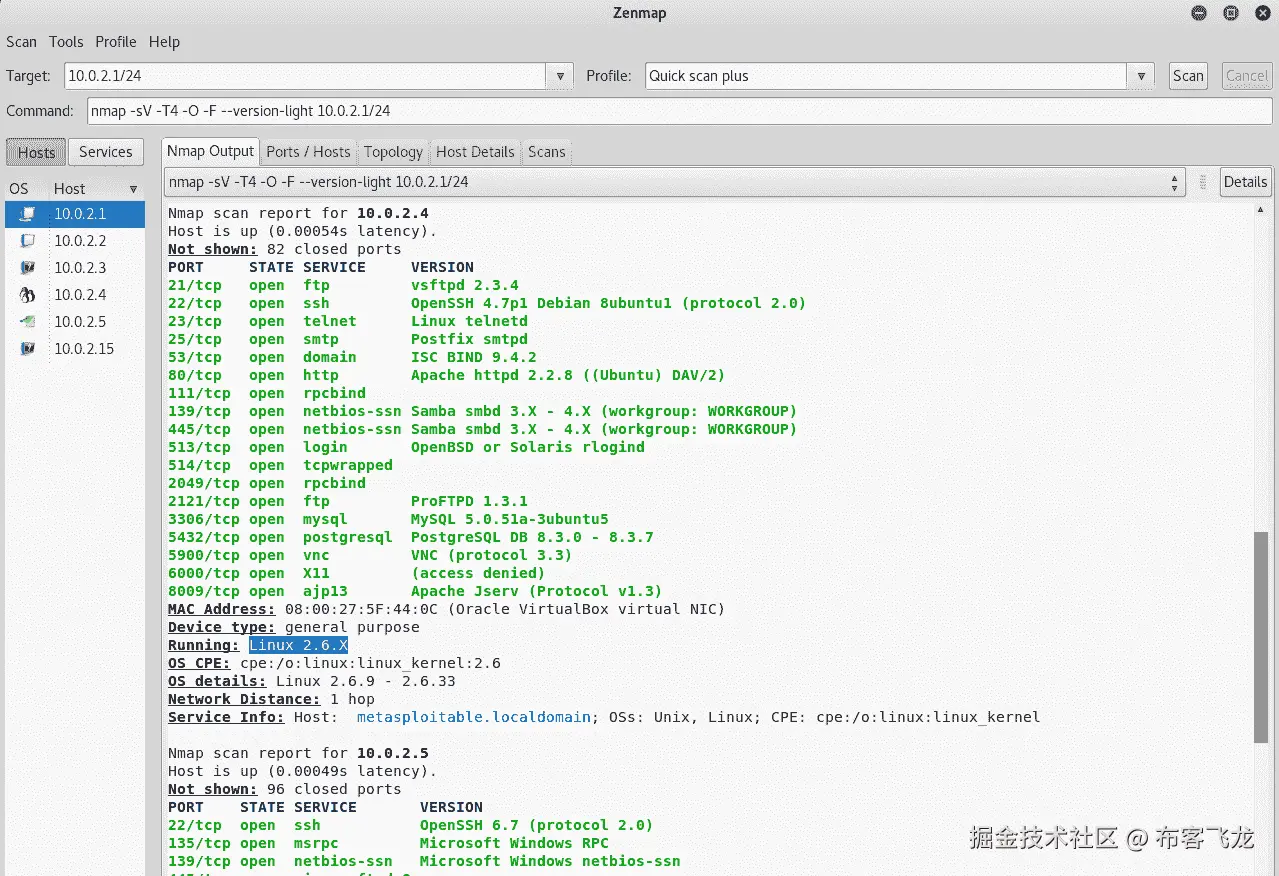
Task: Click 'PostgreSQL DB 8.3.0 - 8.3.7' text
Action: tap(532, 537)
